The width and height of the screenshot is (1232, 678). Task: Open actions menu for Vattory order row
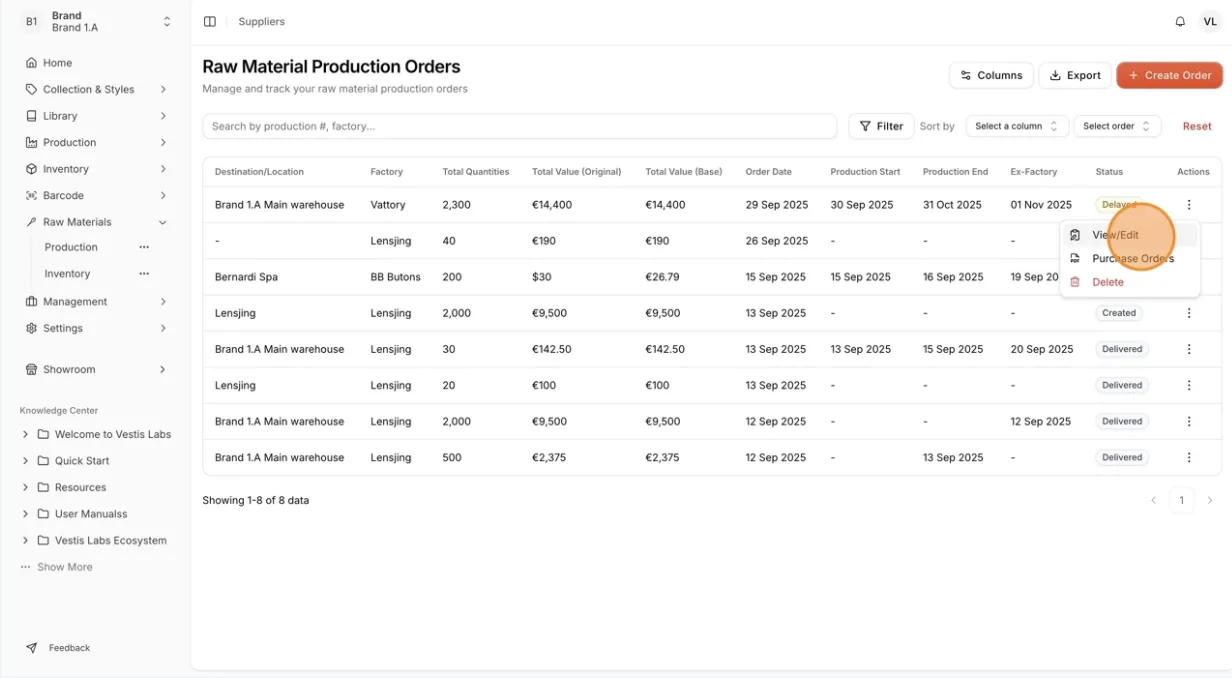[1189, 205]
